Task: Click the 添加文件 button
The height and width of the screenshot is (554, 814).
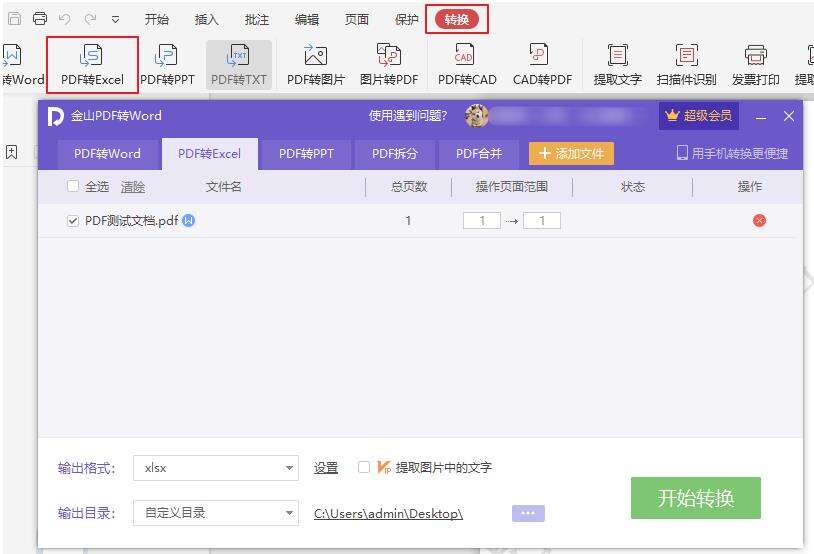Action: (x=571, y=154)
